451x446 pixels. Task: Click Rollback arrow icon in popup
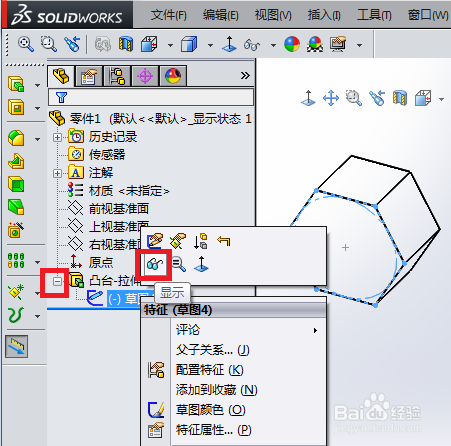224,240
